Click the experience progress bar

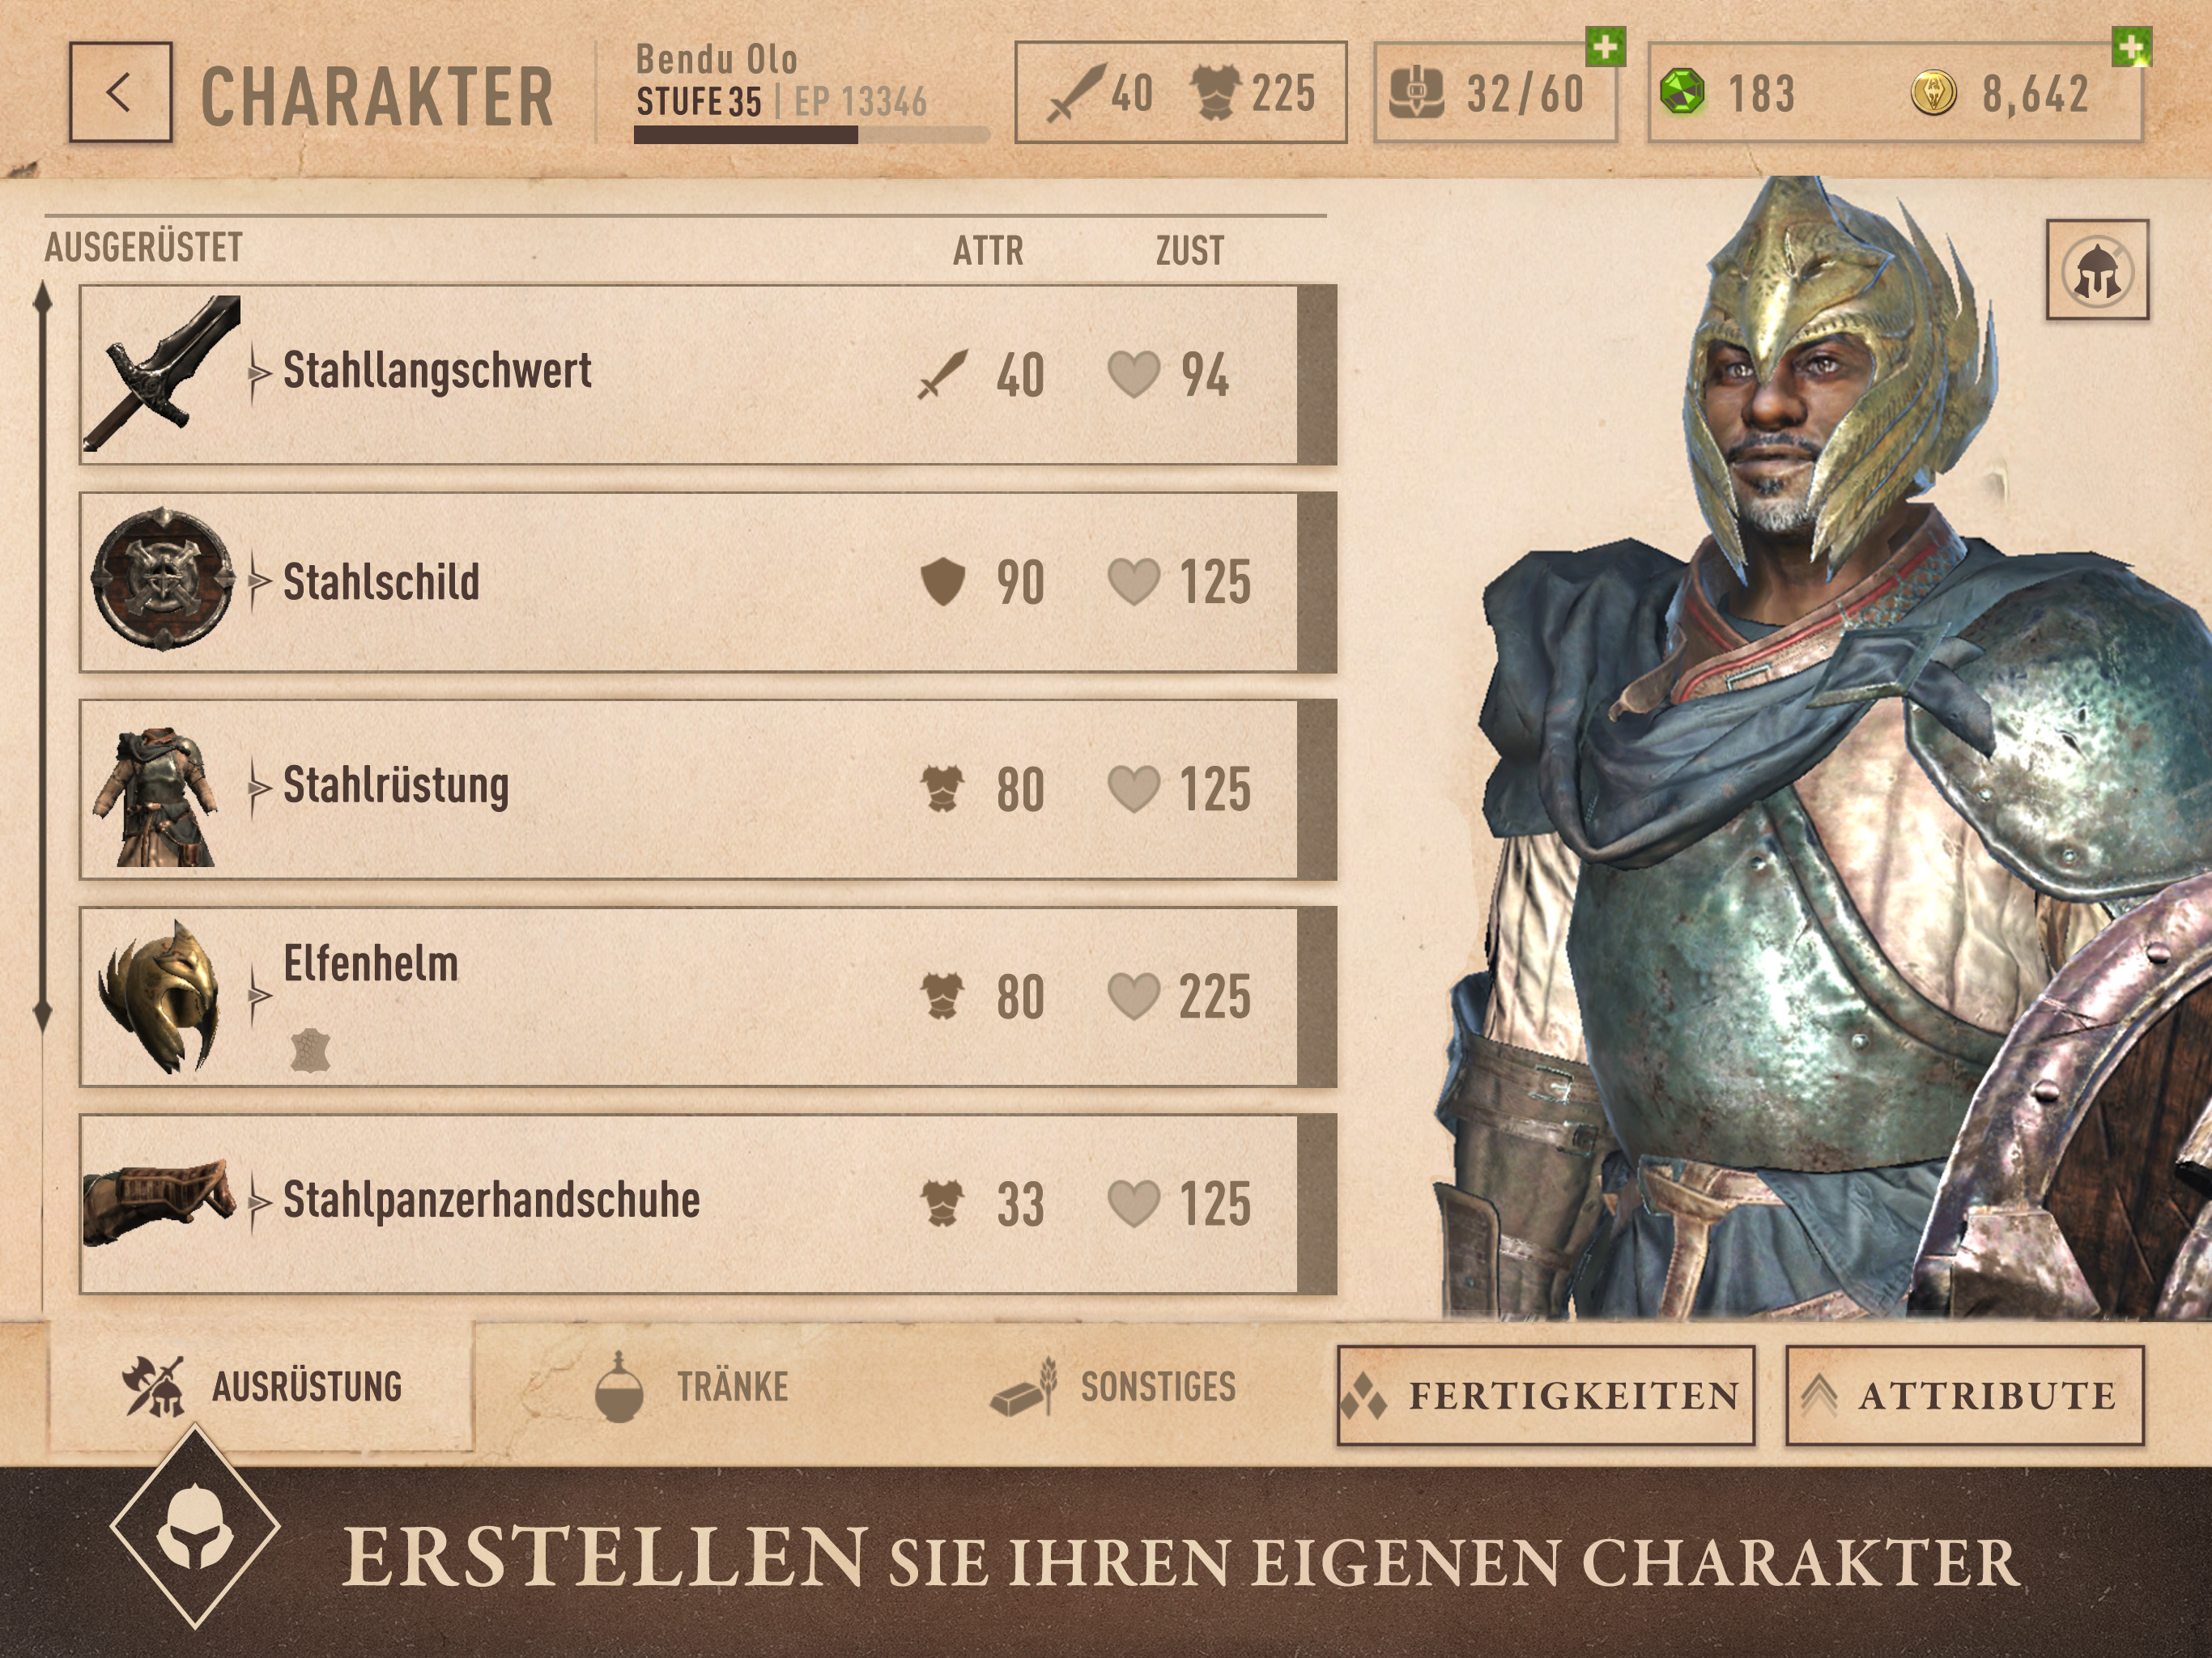click(811, 135)
